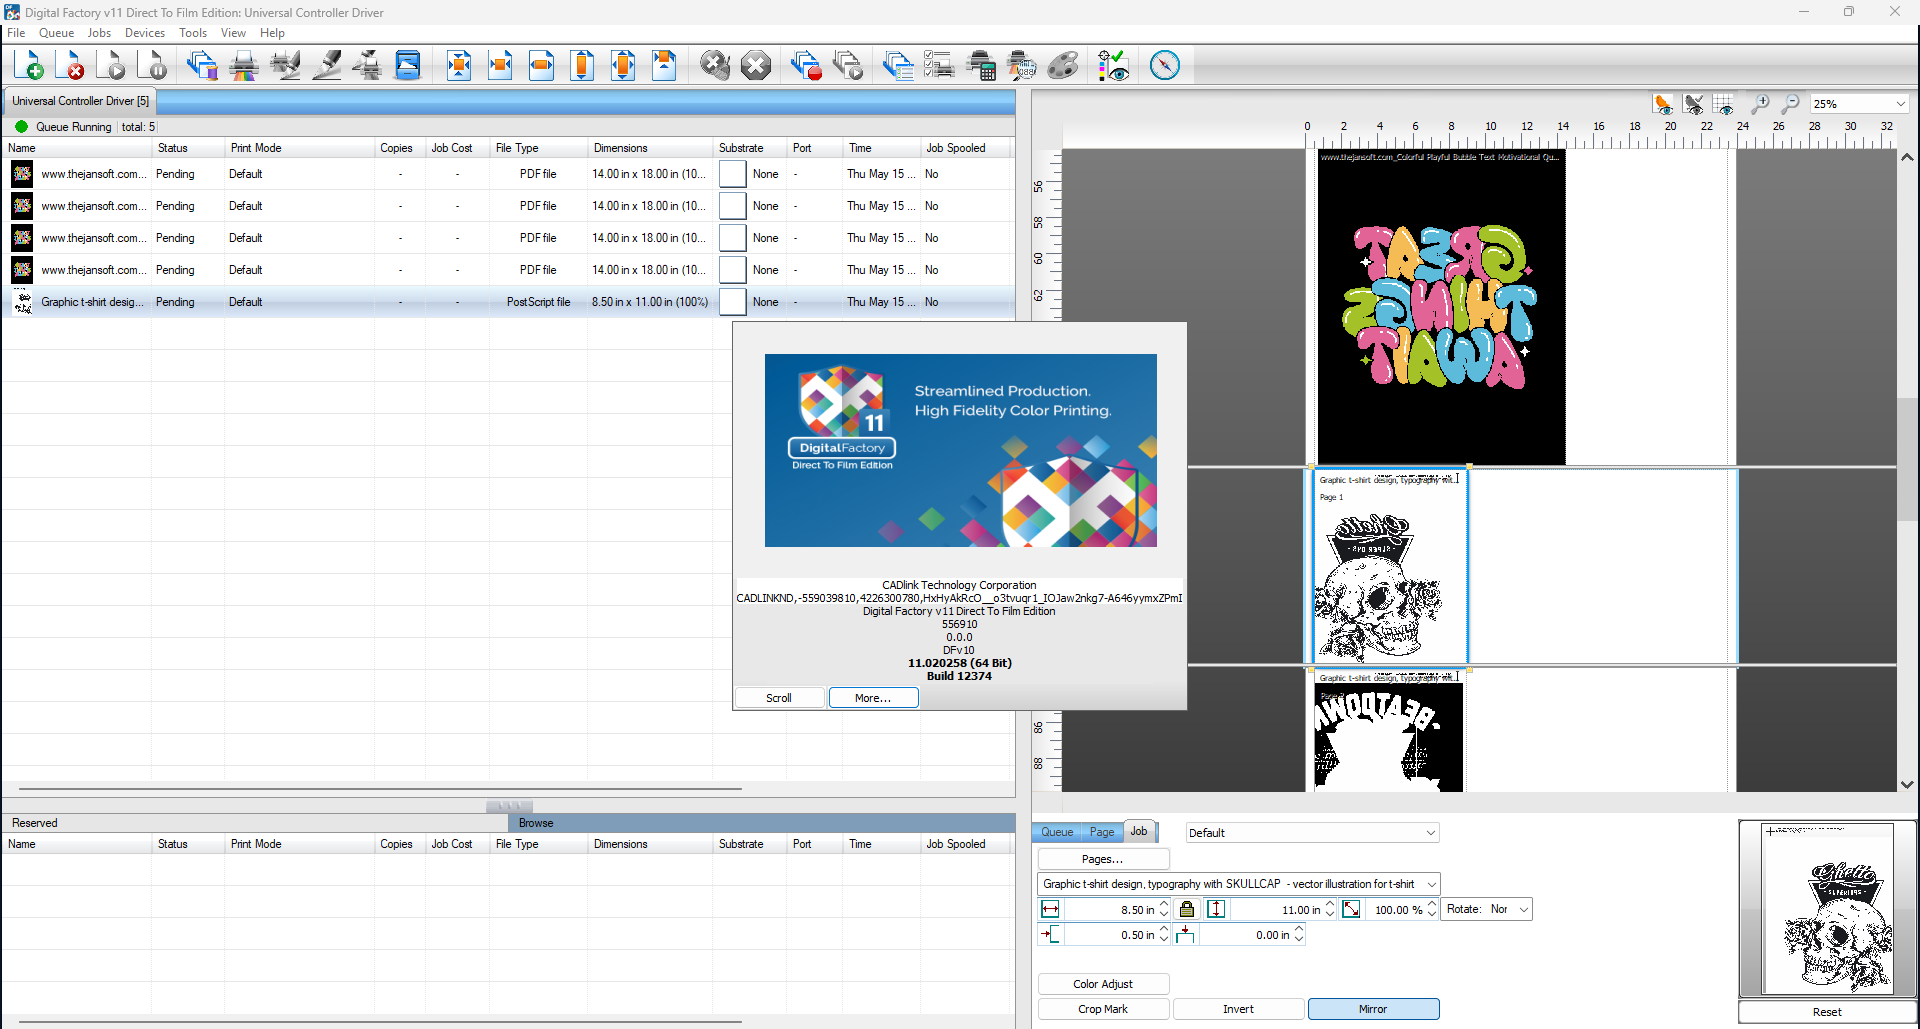Screen dimensions: 1920x1029
Task: Toggle the padlock aspect ratio lock
Action: 1187,909
